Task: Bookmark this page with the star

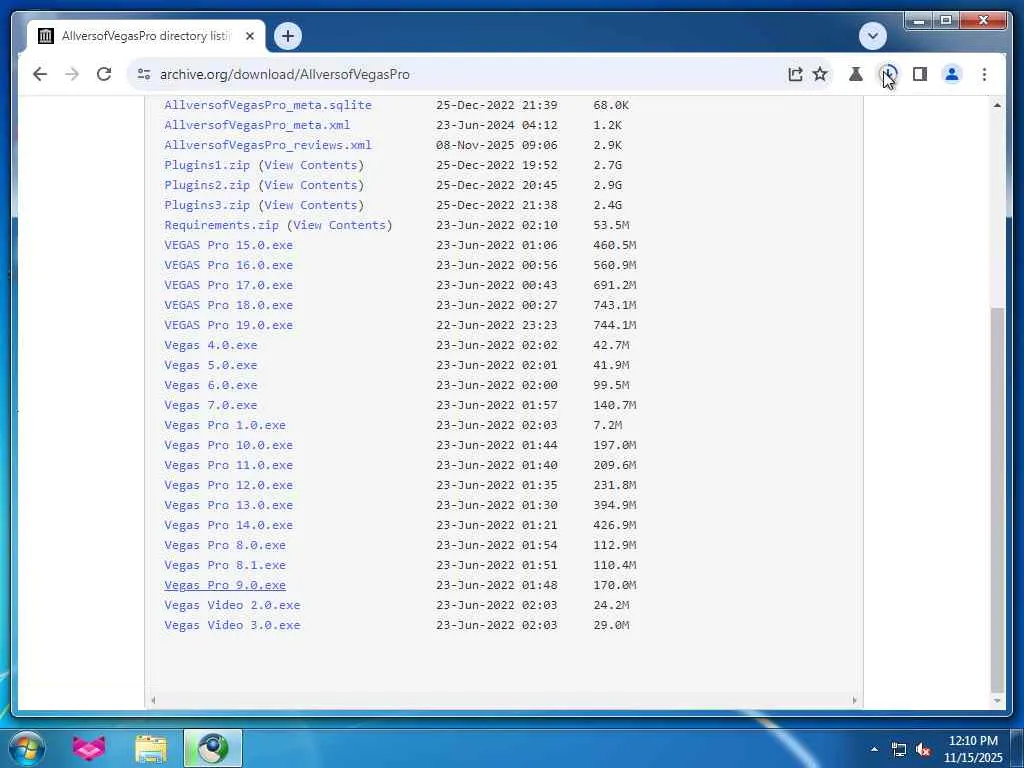Action: tap(820, 74)
